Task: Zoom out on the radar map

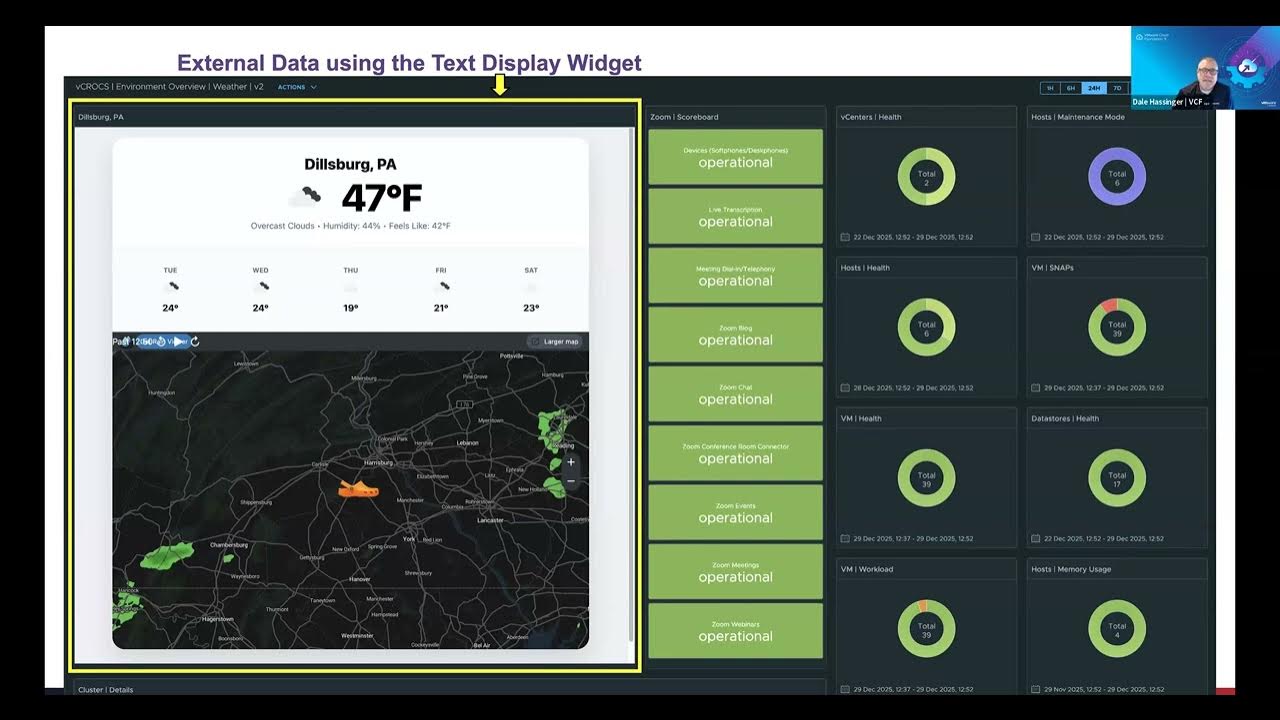Action: pyautogui.click(x=571, y=481)
